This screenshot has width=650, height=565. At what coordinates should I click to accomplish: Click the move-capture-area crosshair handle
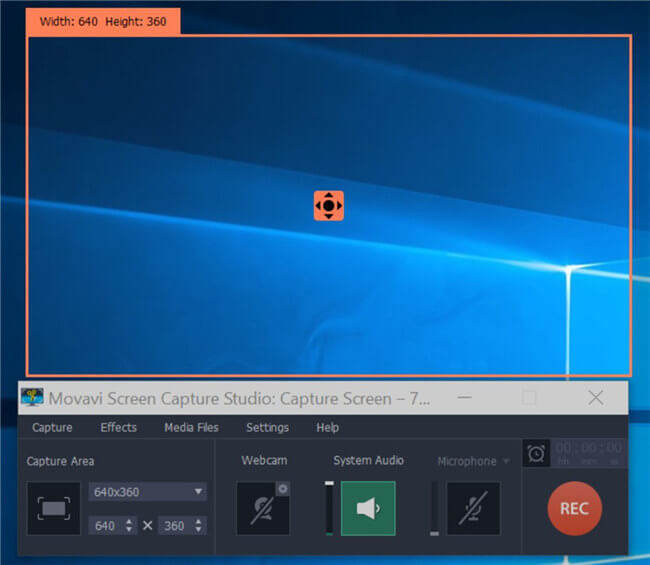[328, 206]
